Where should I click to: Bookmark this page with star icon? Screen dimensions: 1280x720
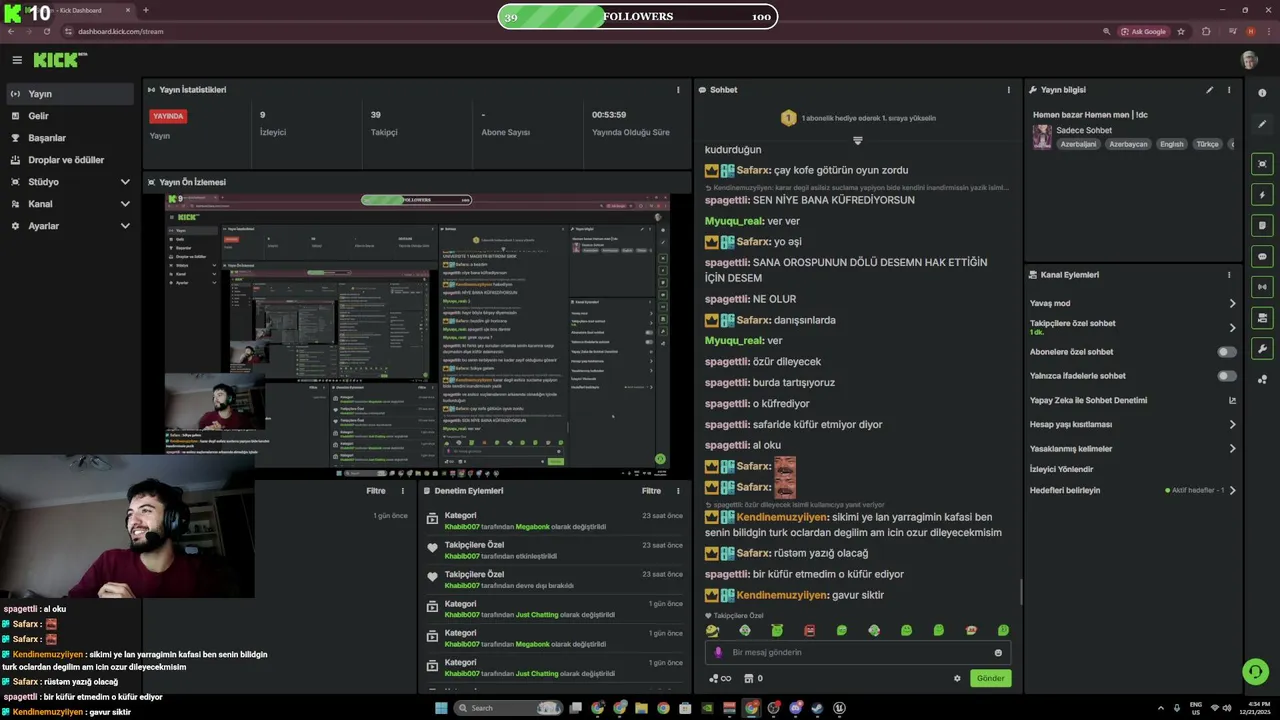pyautogui.click(x=1181, y=31)
